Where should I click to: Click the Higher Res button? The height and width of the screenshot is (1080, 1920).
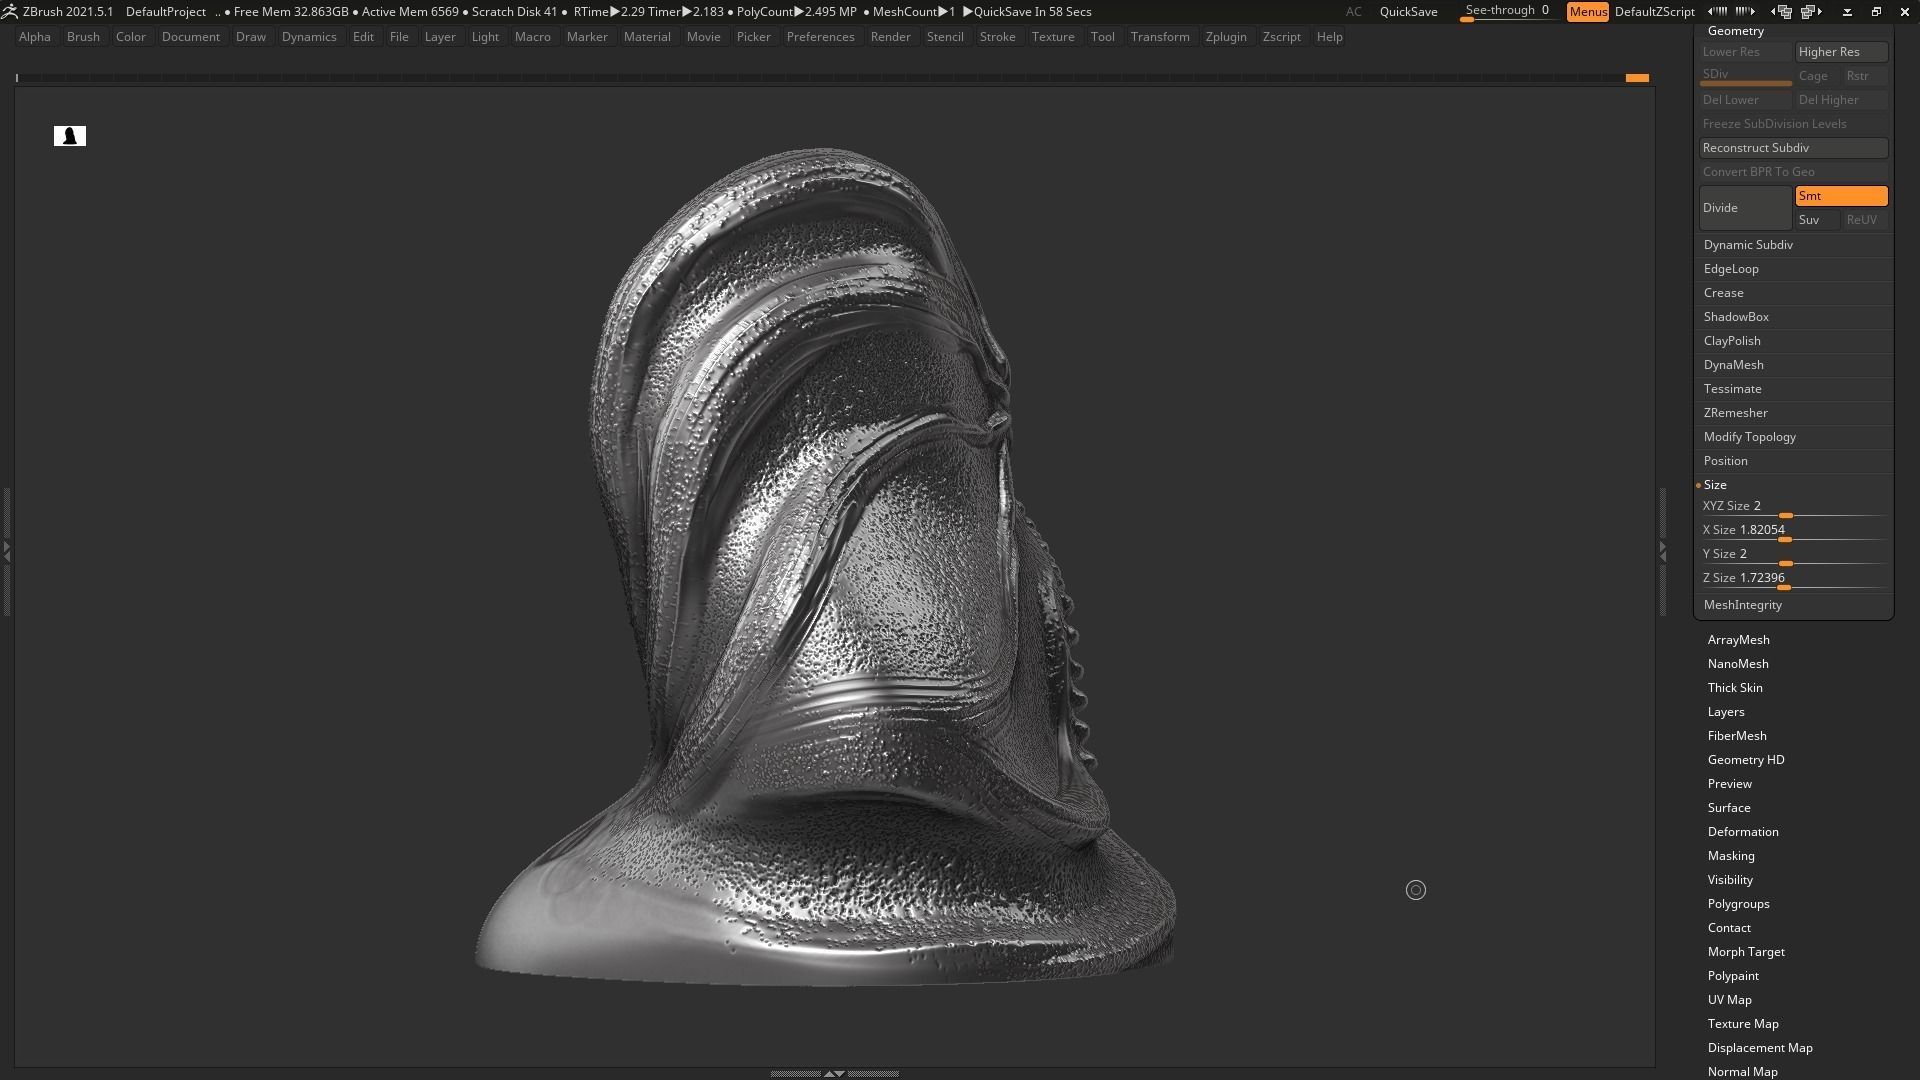coord(1841,52)
